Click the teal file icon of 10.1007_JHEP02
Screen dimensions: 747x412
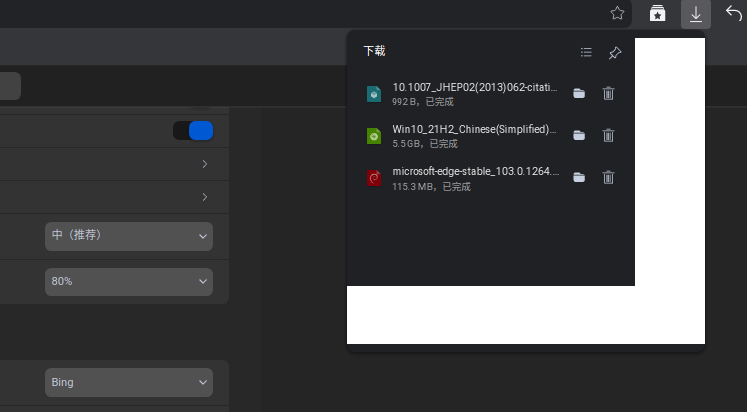[x=374, y=94]
